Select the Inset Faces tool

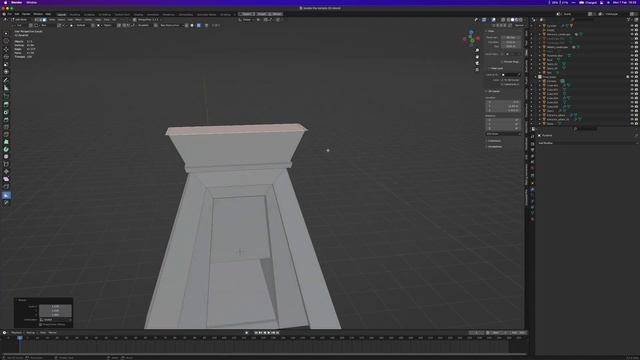(x=6, y=112)
